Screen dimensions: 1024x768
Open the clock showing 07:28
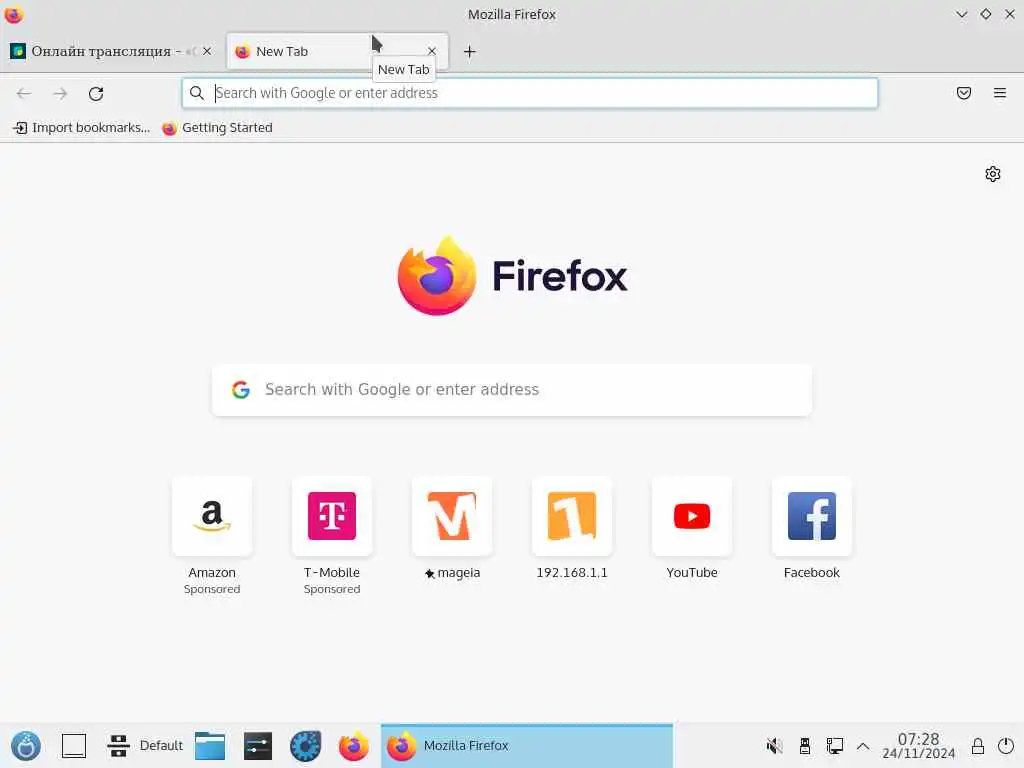pyautogui.click(x=918, y=746)
